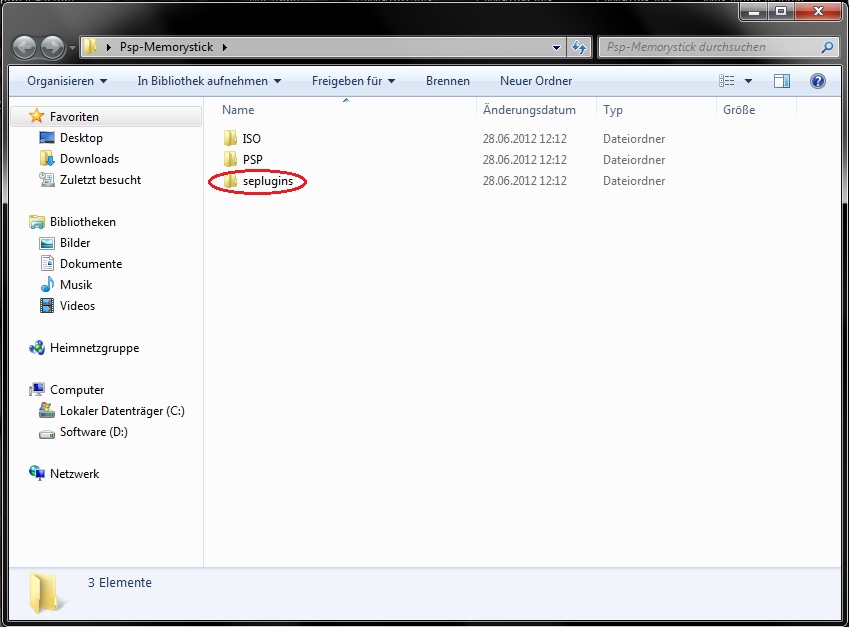This screenshot has height=627, width=849.
Task: Click the Bilder picture icon
Action: click(x=47, y=243)
